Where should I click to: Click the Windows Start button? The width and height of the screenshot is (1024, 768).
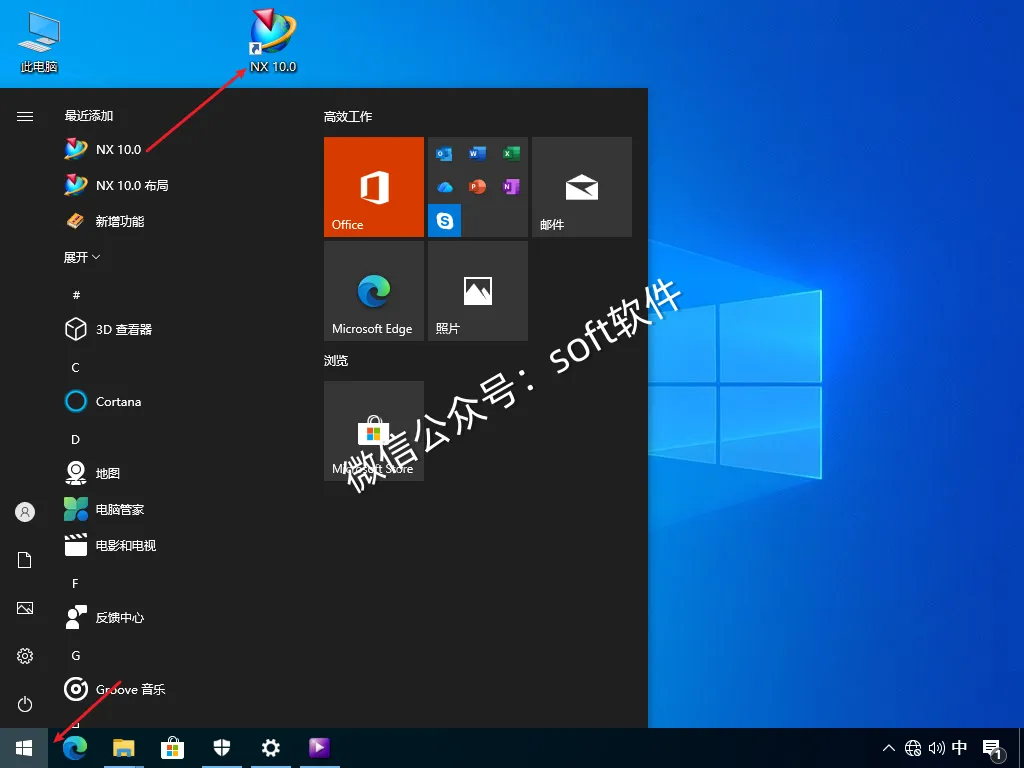(24, 748)
